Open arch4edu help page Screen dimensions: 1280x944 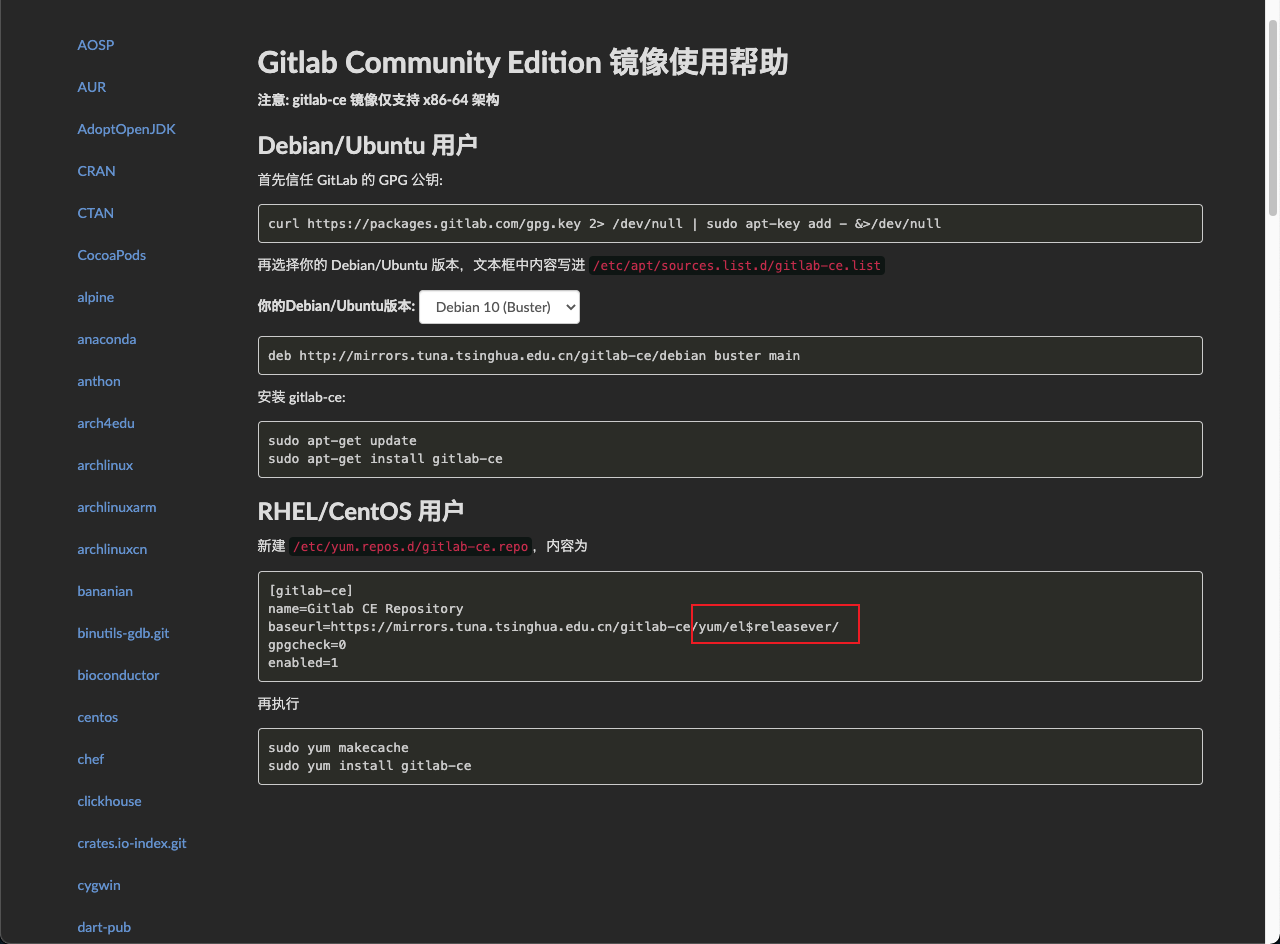tap(105, 423)
